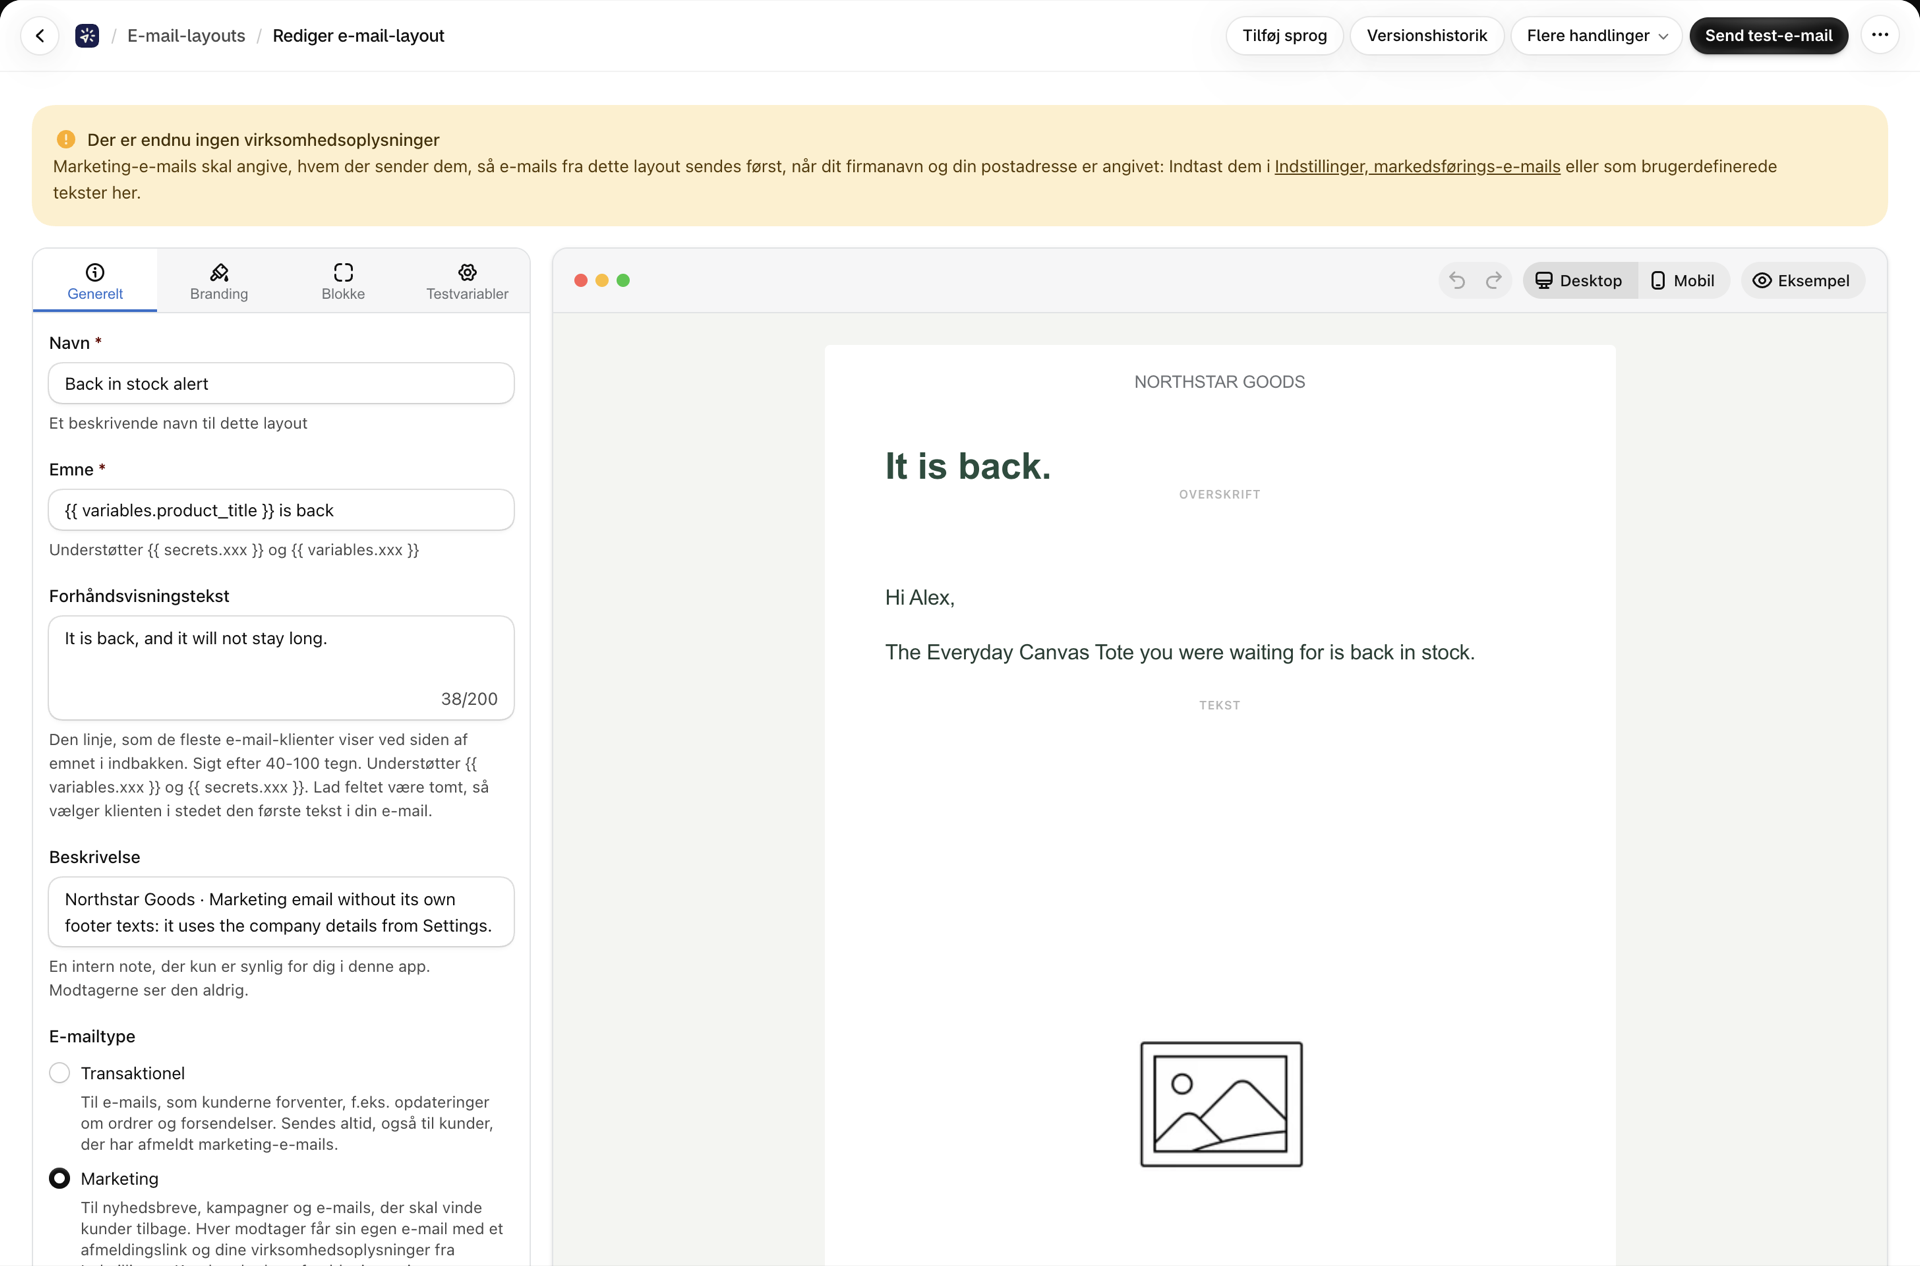This screenshot has width=1920, height=1266.
Task: Expand the Flere handlinger dropdown
Action: pyautogui.click(x=1597, y=36)
